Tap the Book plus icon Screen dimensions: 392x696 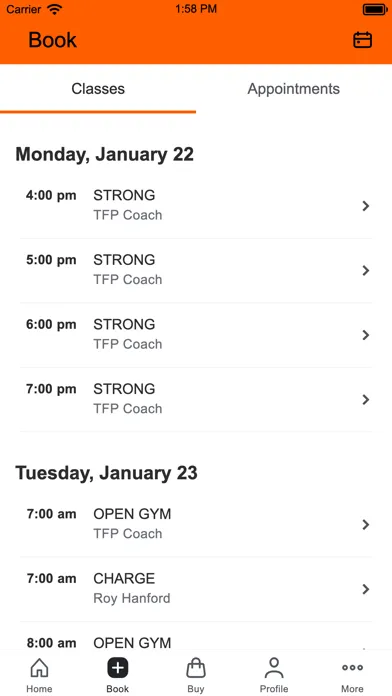[x=118, y=668]
